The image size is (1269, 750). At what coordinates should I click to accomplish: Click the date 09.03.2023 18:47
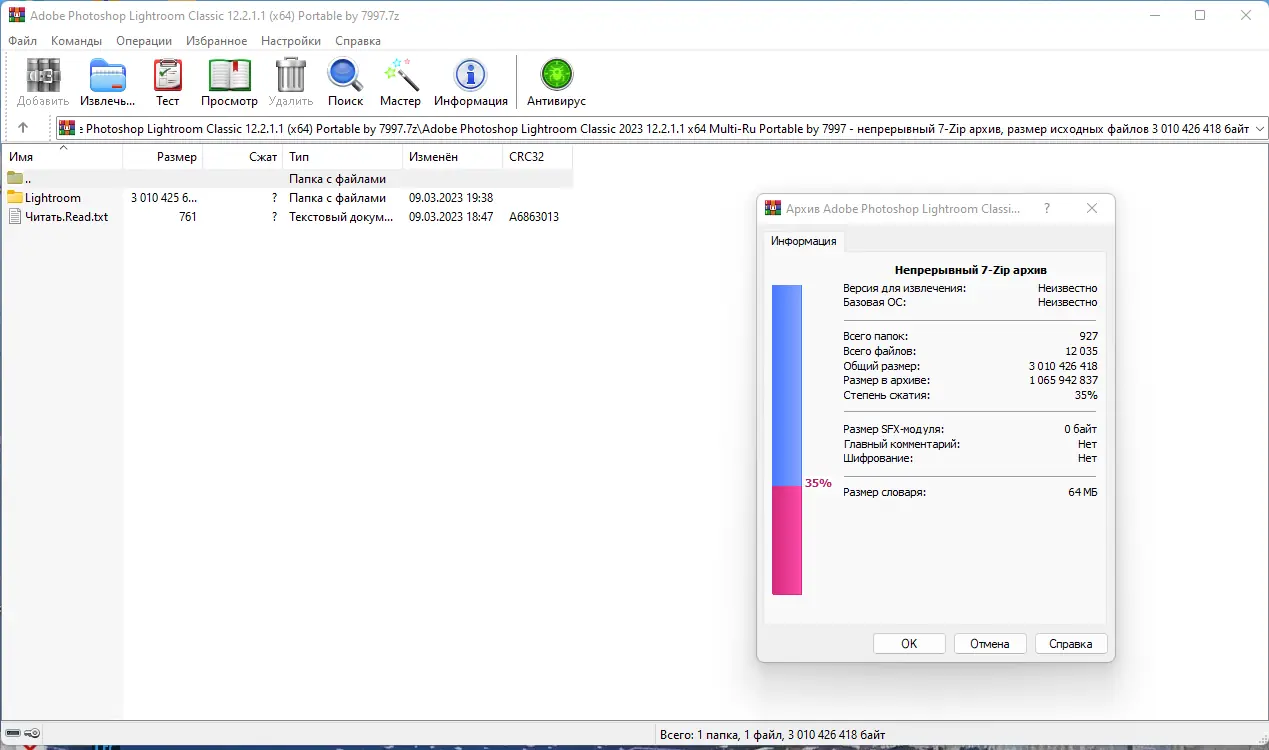pos(451,216)
